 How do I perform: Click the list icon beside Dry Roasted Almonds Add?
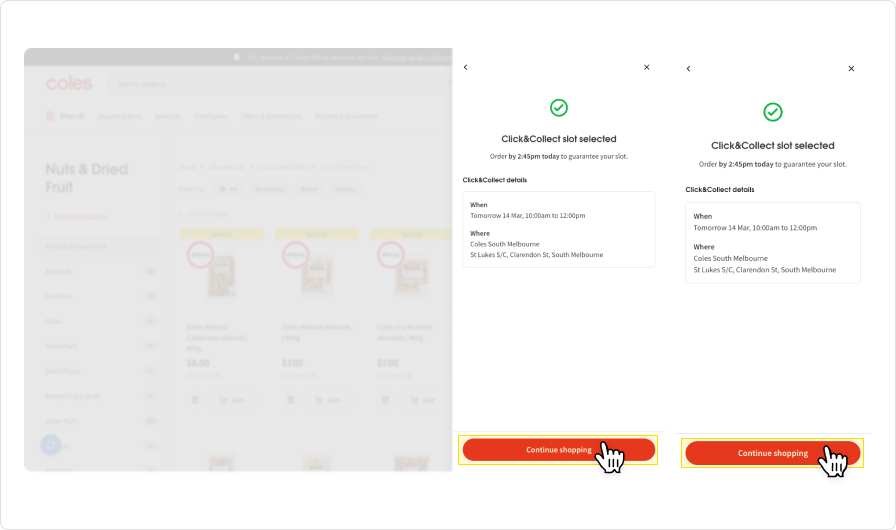386,400
